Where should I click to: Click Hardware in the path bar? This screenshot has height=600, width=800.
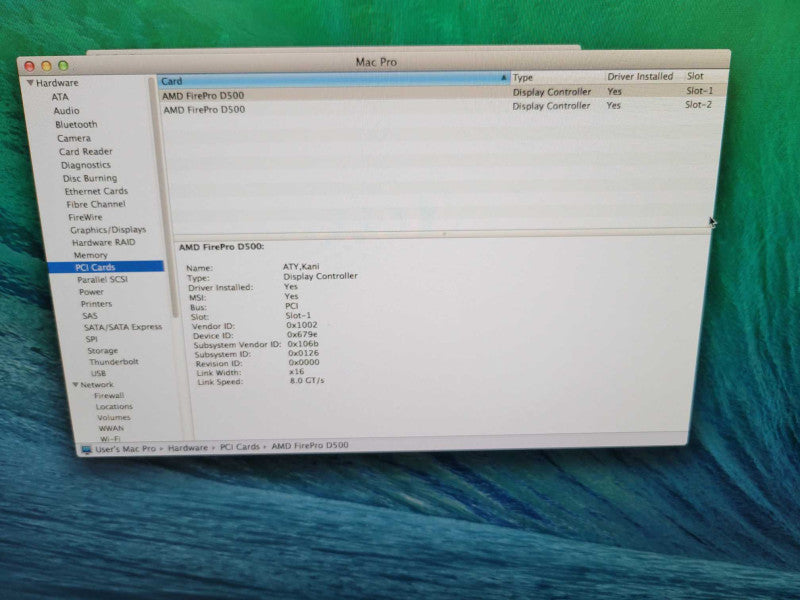(188, 447)
